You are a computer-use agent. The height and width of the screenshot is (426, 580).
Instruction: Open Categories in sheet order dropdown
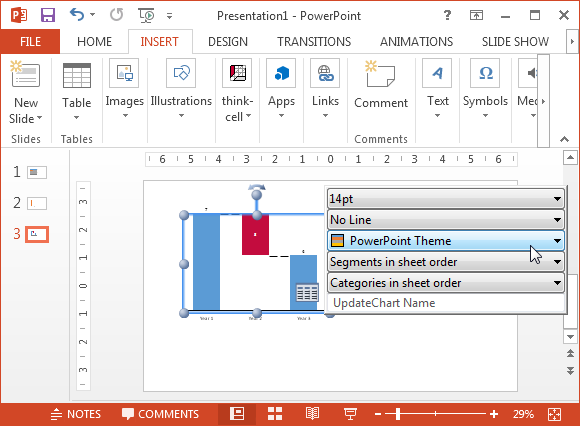pyautogui.click(x=445, y=283)
